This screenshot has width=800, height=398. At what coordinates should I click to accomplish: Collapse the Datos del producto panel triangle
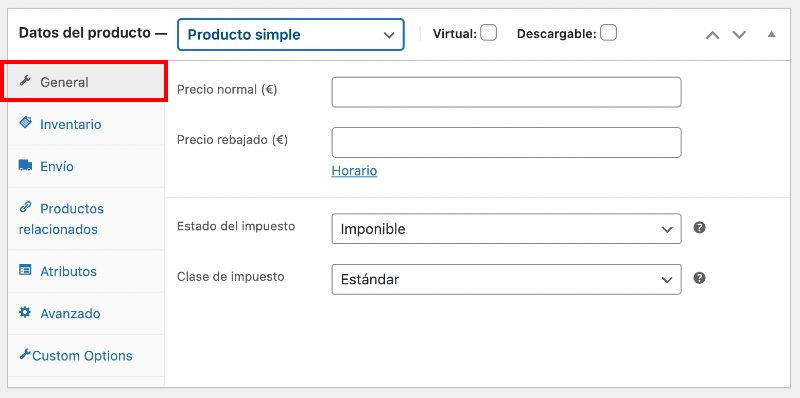[771, 35]
